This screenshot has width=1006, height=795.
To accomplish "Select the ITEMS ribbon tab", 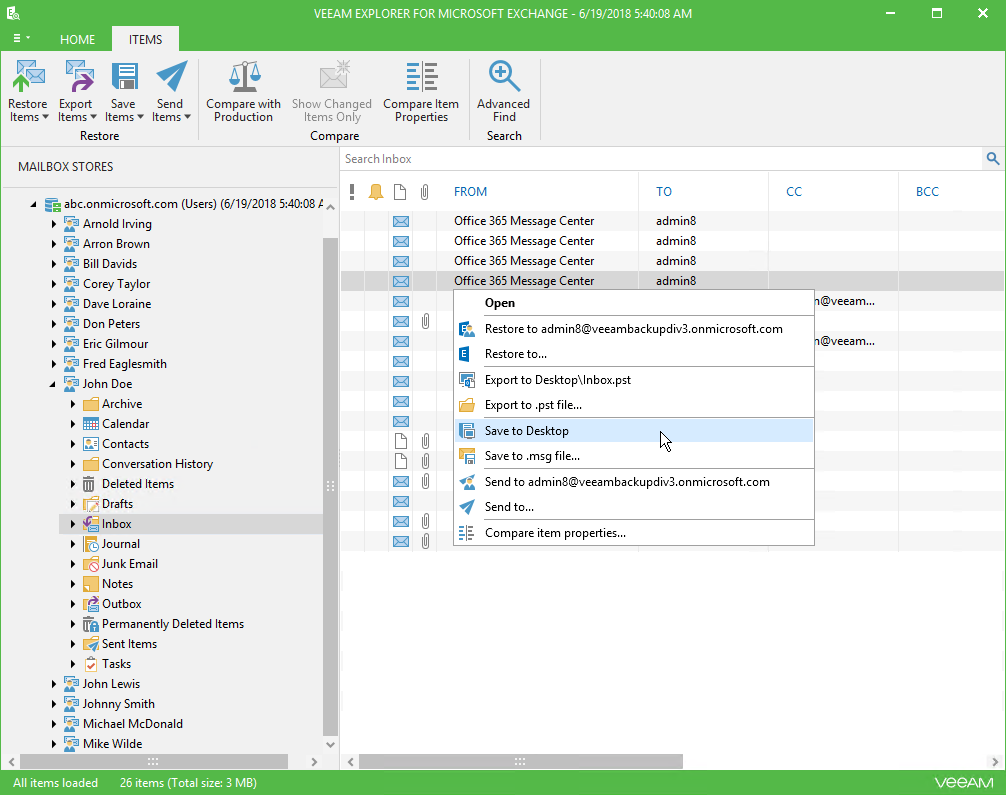I will [x=146, y=39].
